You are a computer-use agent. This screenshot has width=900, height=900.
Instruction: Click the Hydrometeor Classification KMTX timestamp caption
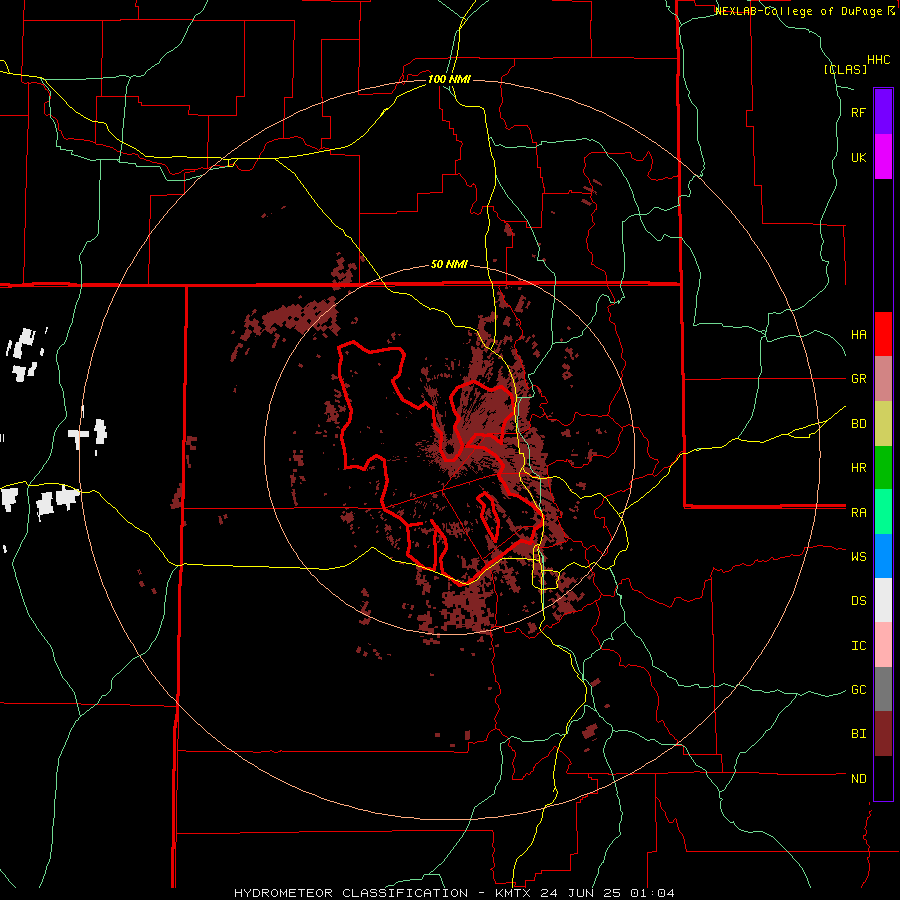click(x=454, y=893)
